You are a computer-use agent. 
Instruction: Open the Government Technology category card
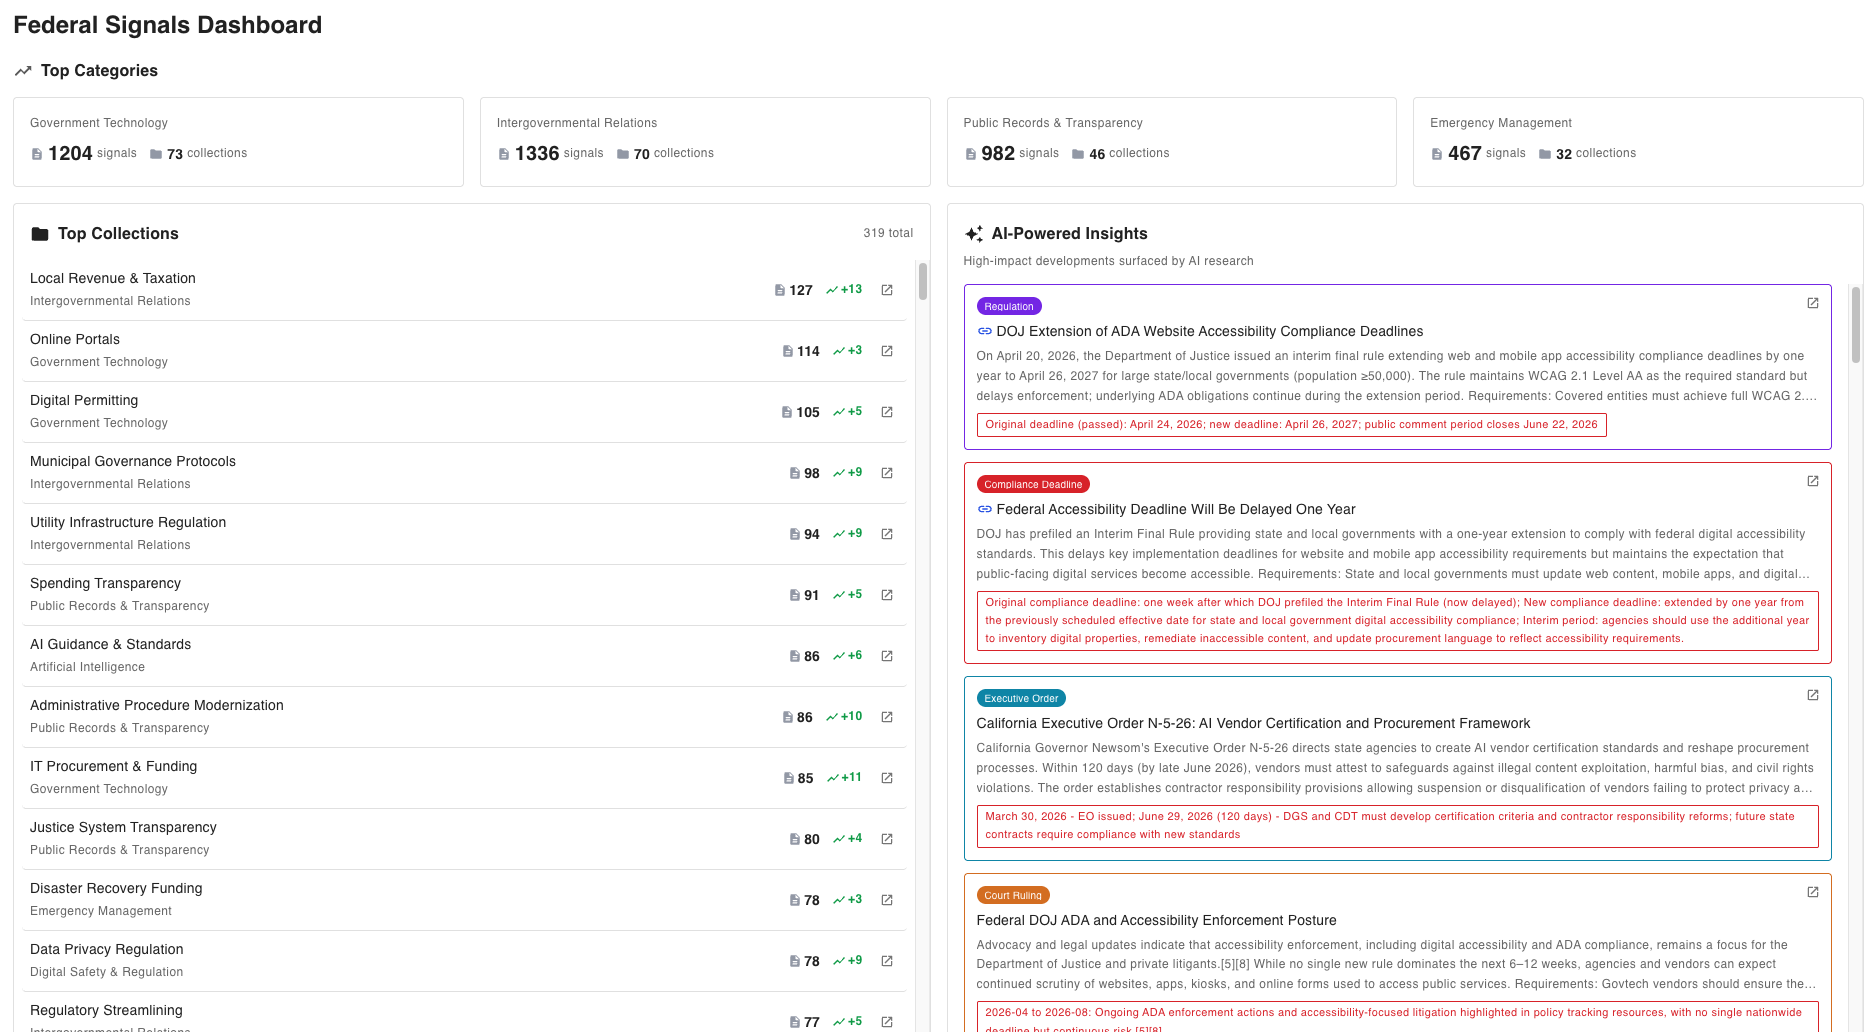pos(238,142)
